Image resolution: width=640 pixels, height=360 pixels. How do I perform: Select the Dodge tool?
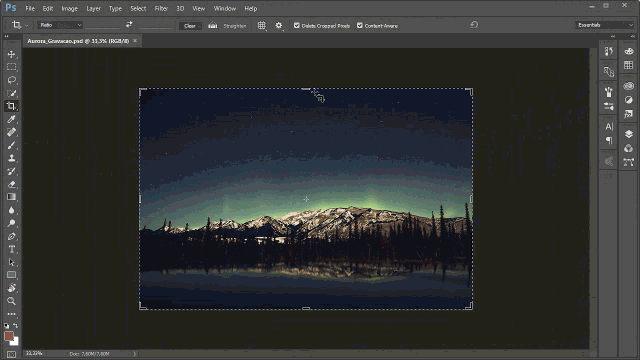pos(11,223)
